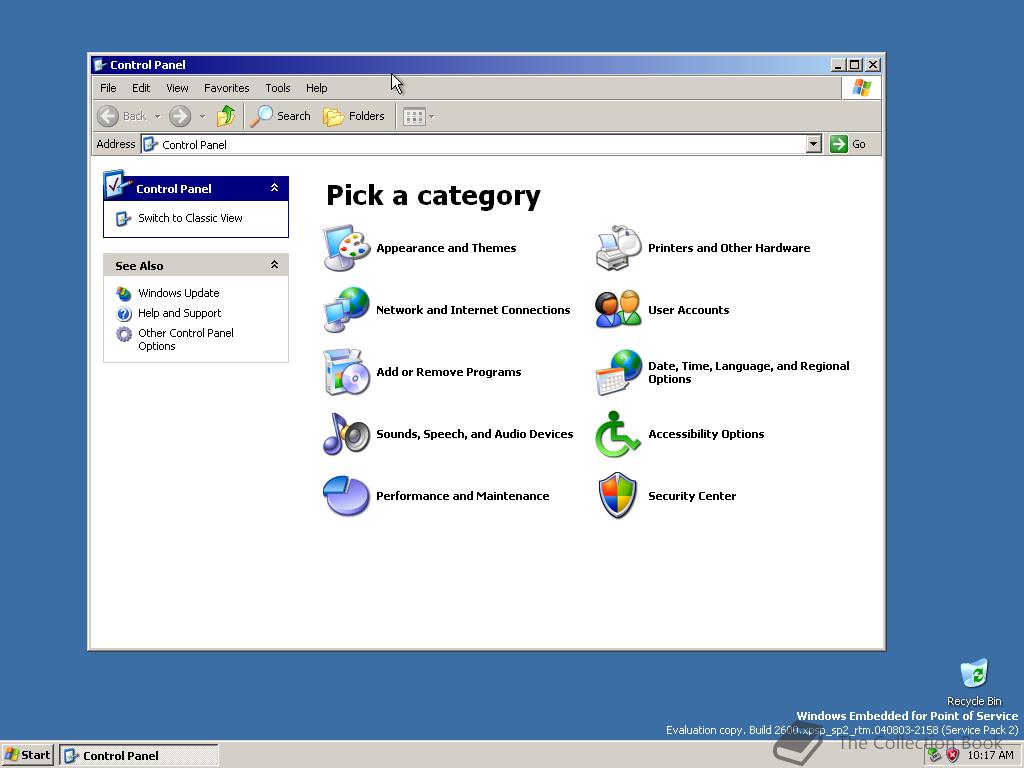
Task: Click the Views toolbar icon
Action: [x=414, y=116]
